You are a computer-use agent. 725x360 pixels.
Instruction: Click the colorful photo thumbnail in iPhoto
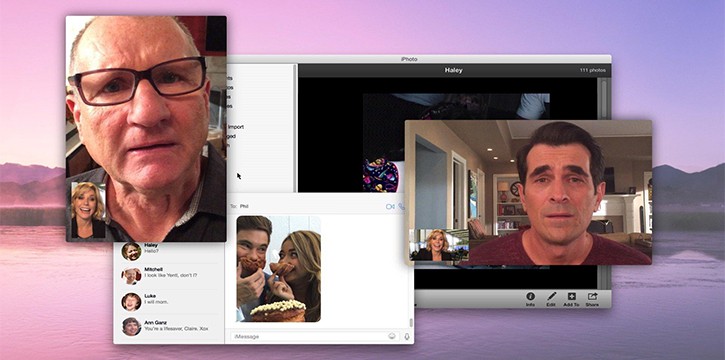coord(381,175)
